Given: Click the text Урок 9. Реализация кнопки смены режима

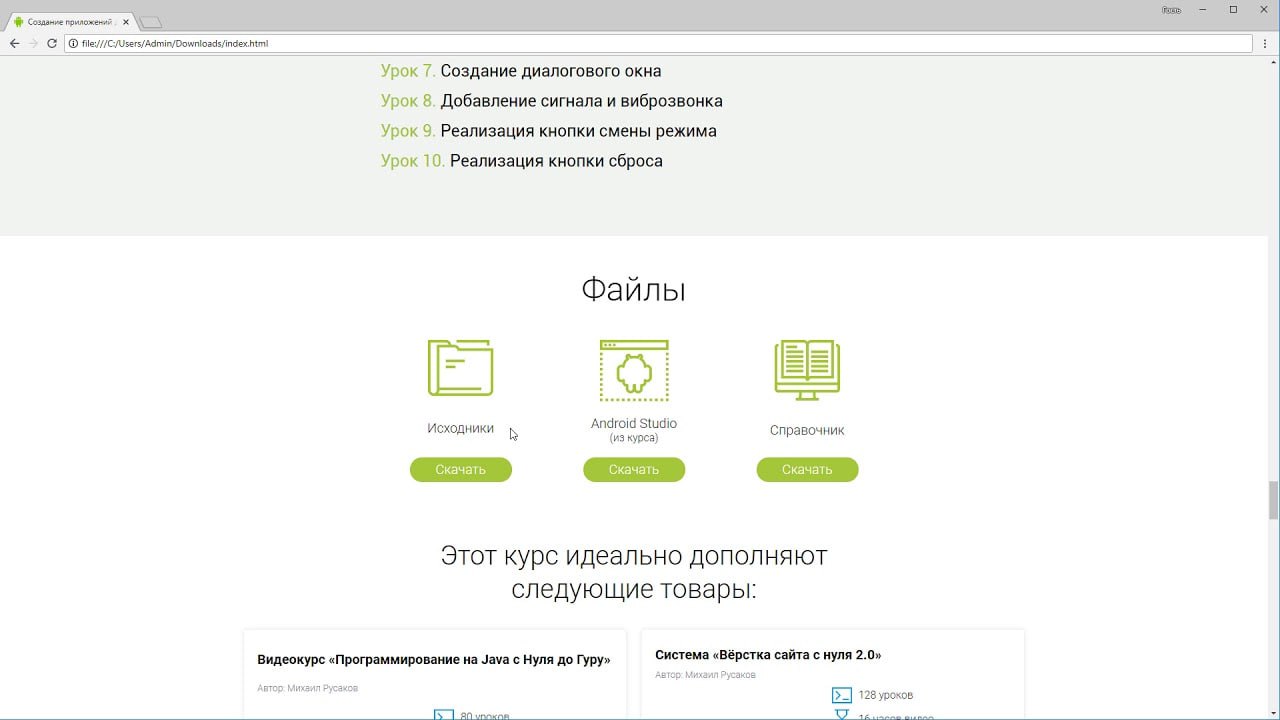Looking at the screenshot, I should (x=549, y=131).
